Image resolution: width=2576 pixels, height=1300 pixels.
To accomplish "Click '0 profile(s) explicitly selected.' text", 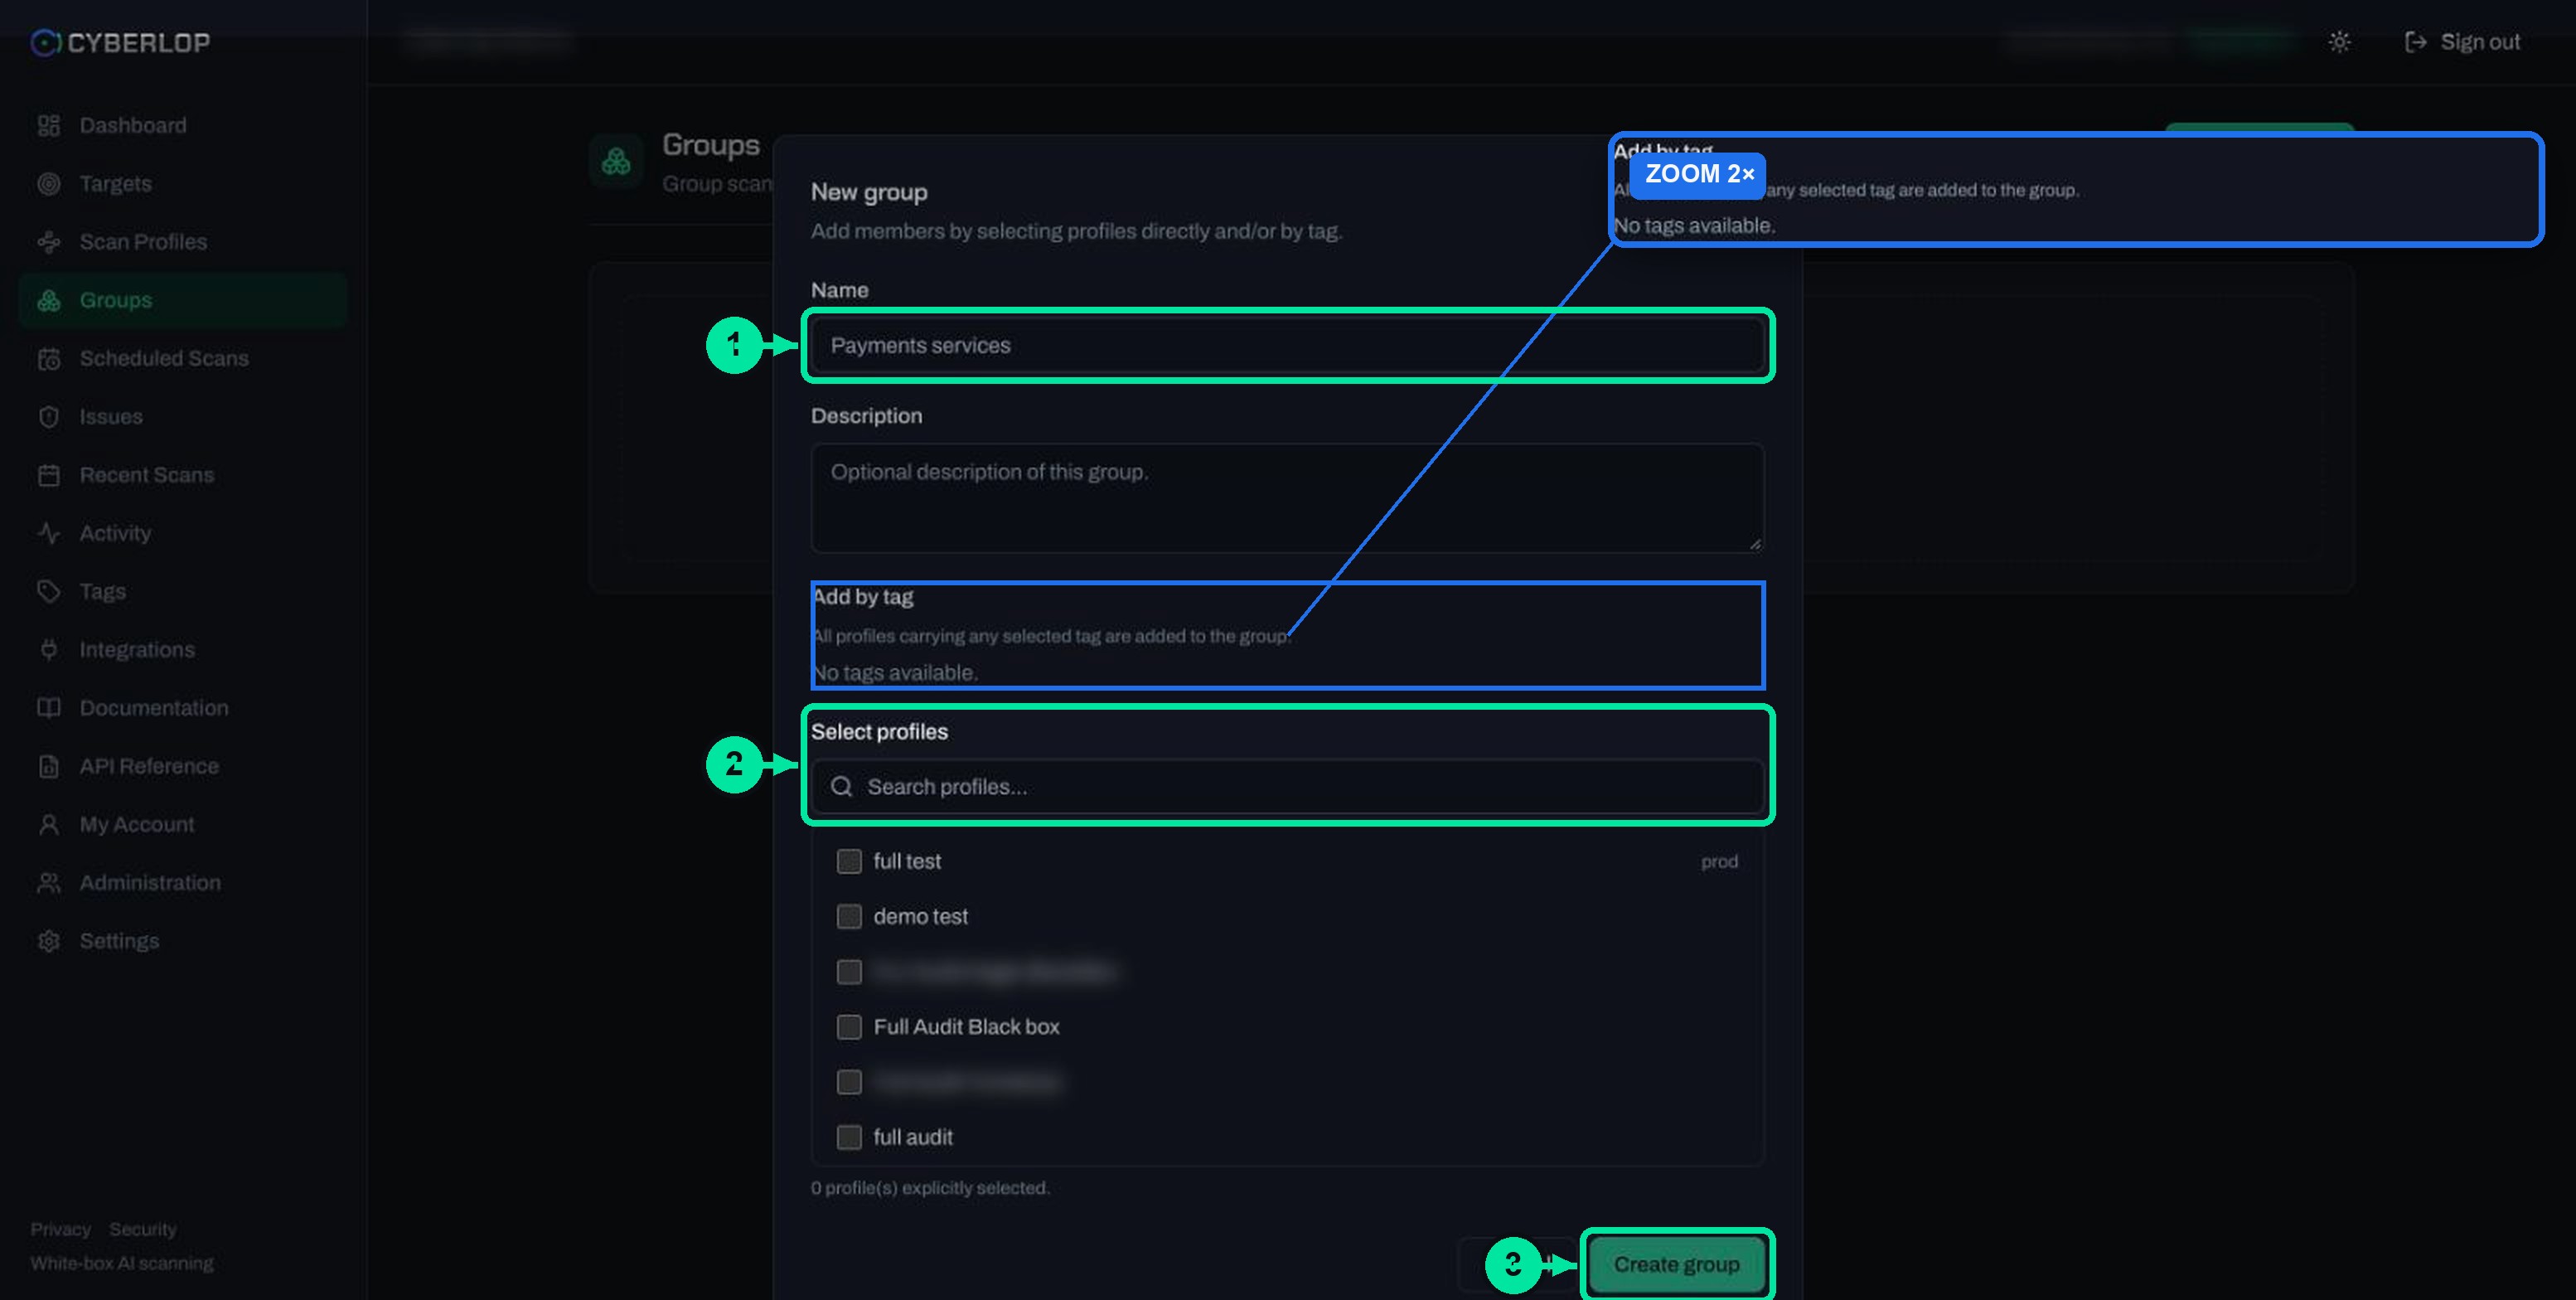I will [x=930, y=1188].
